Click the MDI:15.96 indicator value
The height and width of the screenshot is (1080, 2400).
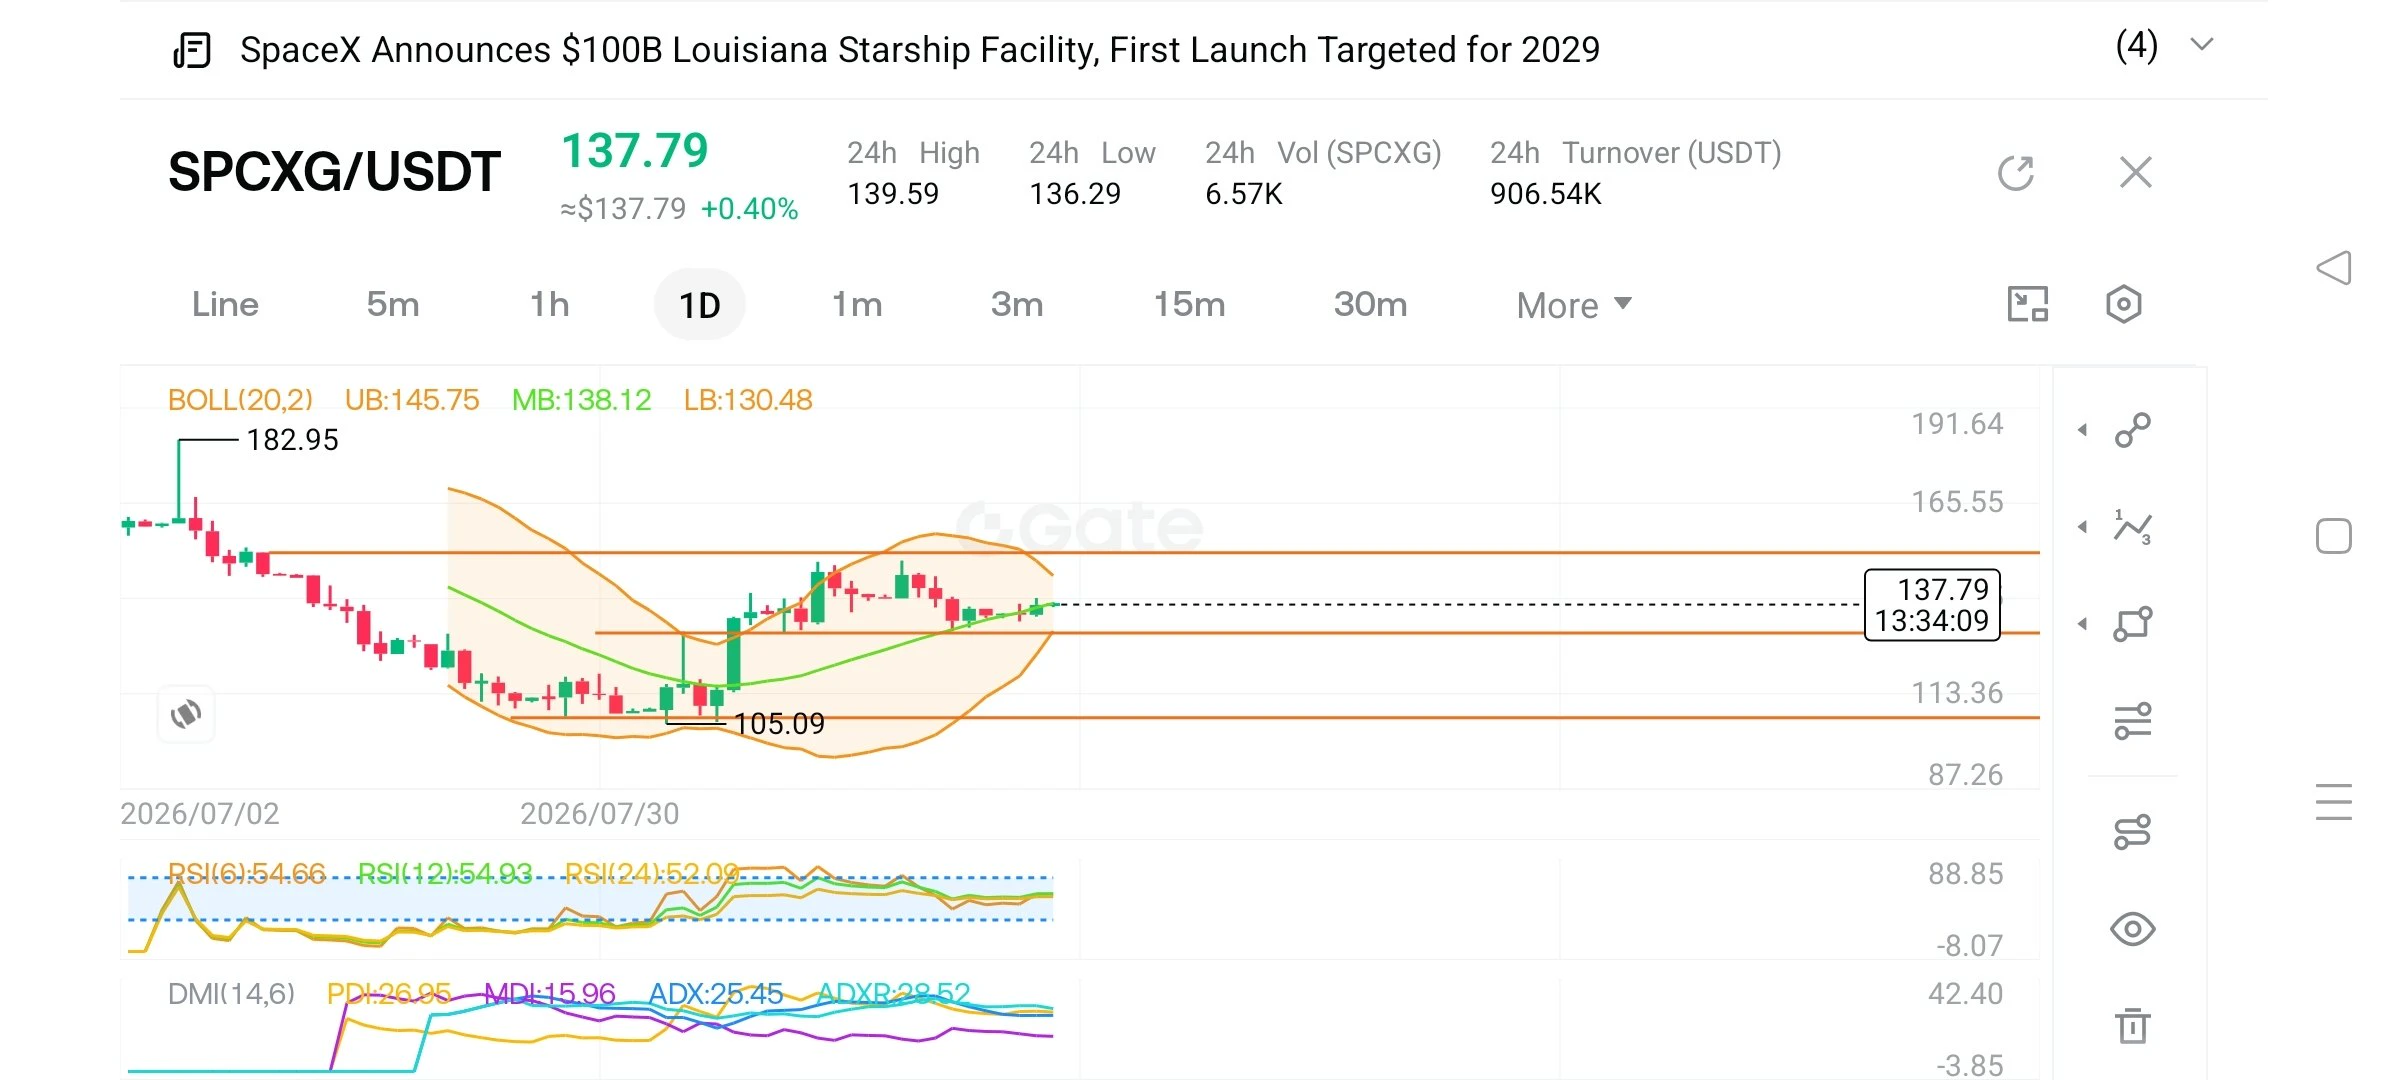(x=550, y=994)
